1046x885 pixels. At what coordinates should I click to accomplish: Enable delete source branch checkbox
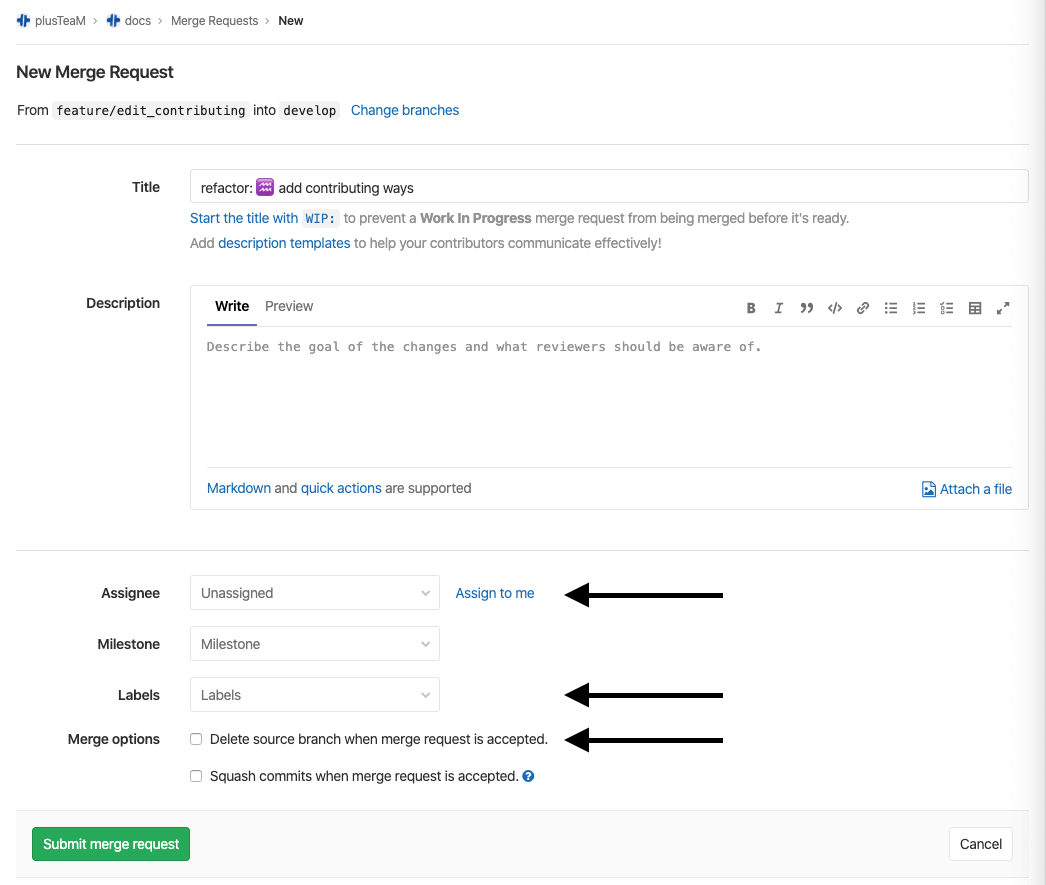197,740
